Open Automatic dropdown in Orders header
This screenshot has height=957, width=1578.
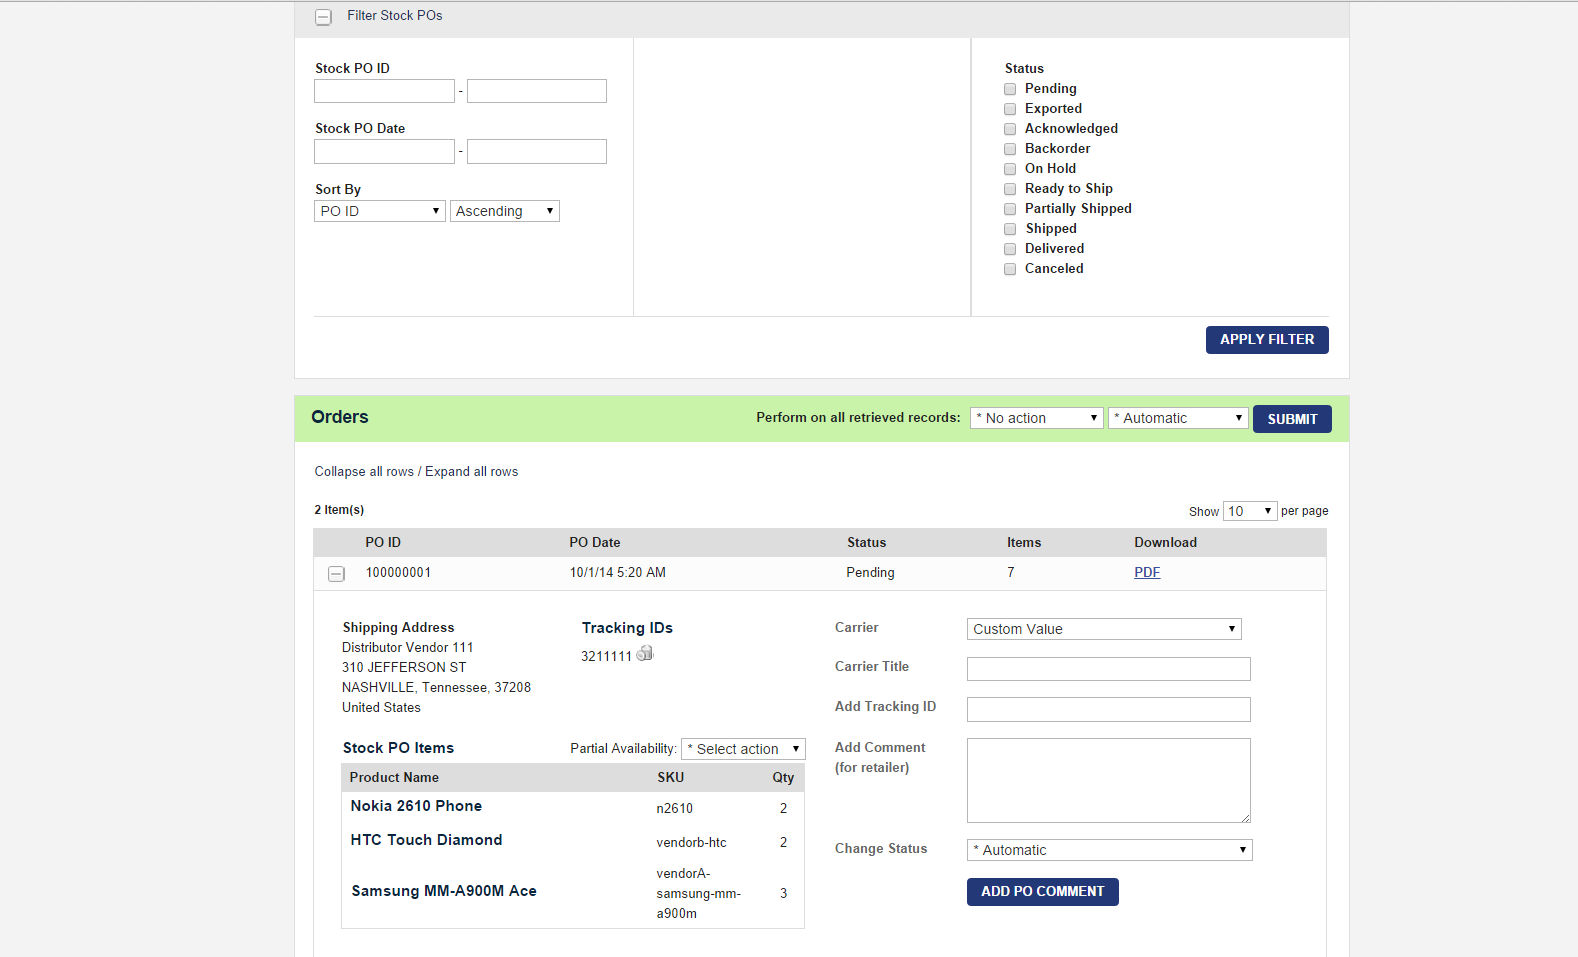pyautogui.click(x=1178, y=418)
